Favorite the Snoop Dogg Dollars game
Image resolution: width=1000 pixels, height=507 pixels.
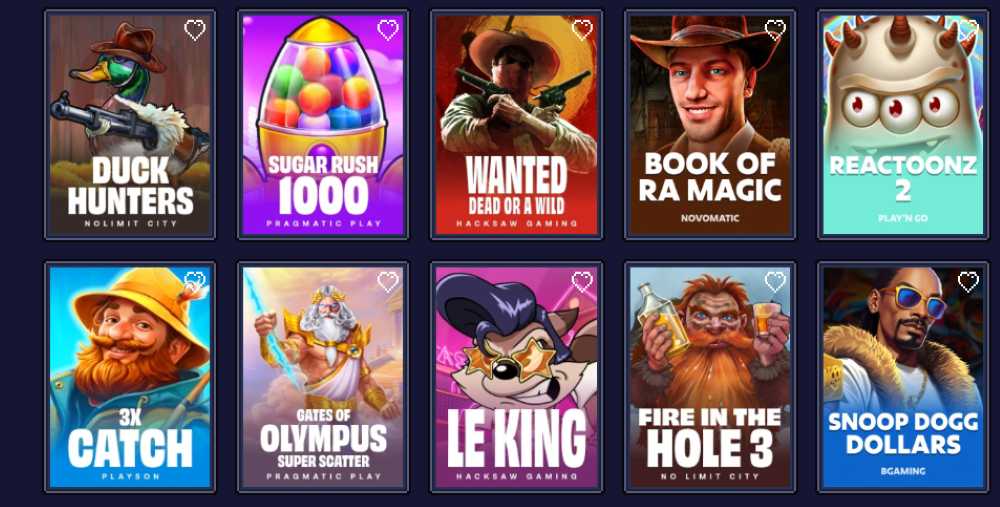(968, 281)
